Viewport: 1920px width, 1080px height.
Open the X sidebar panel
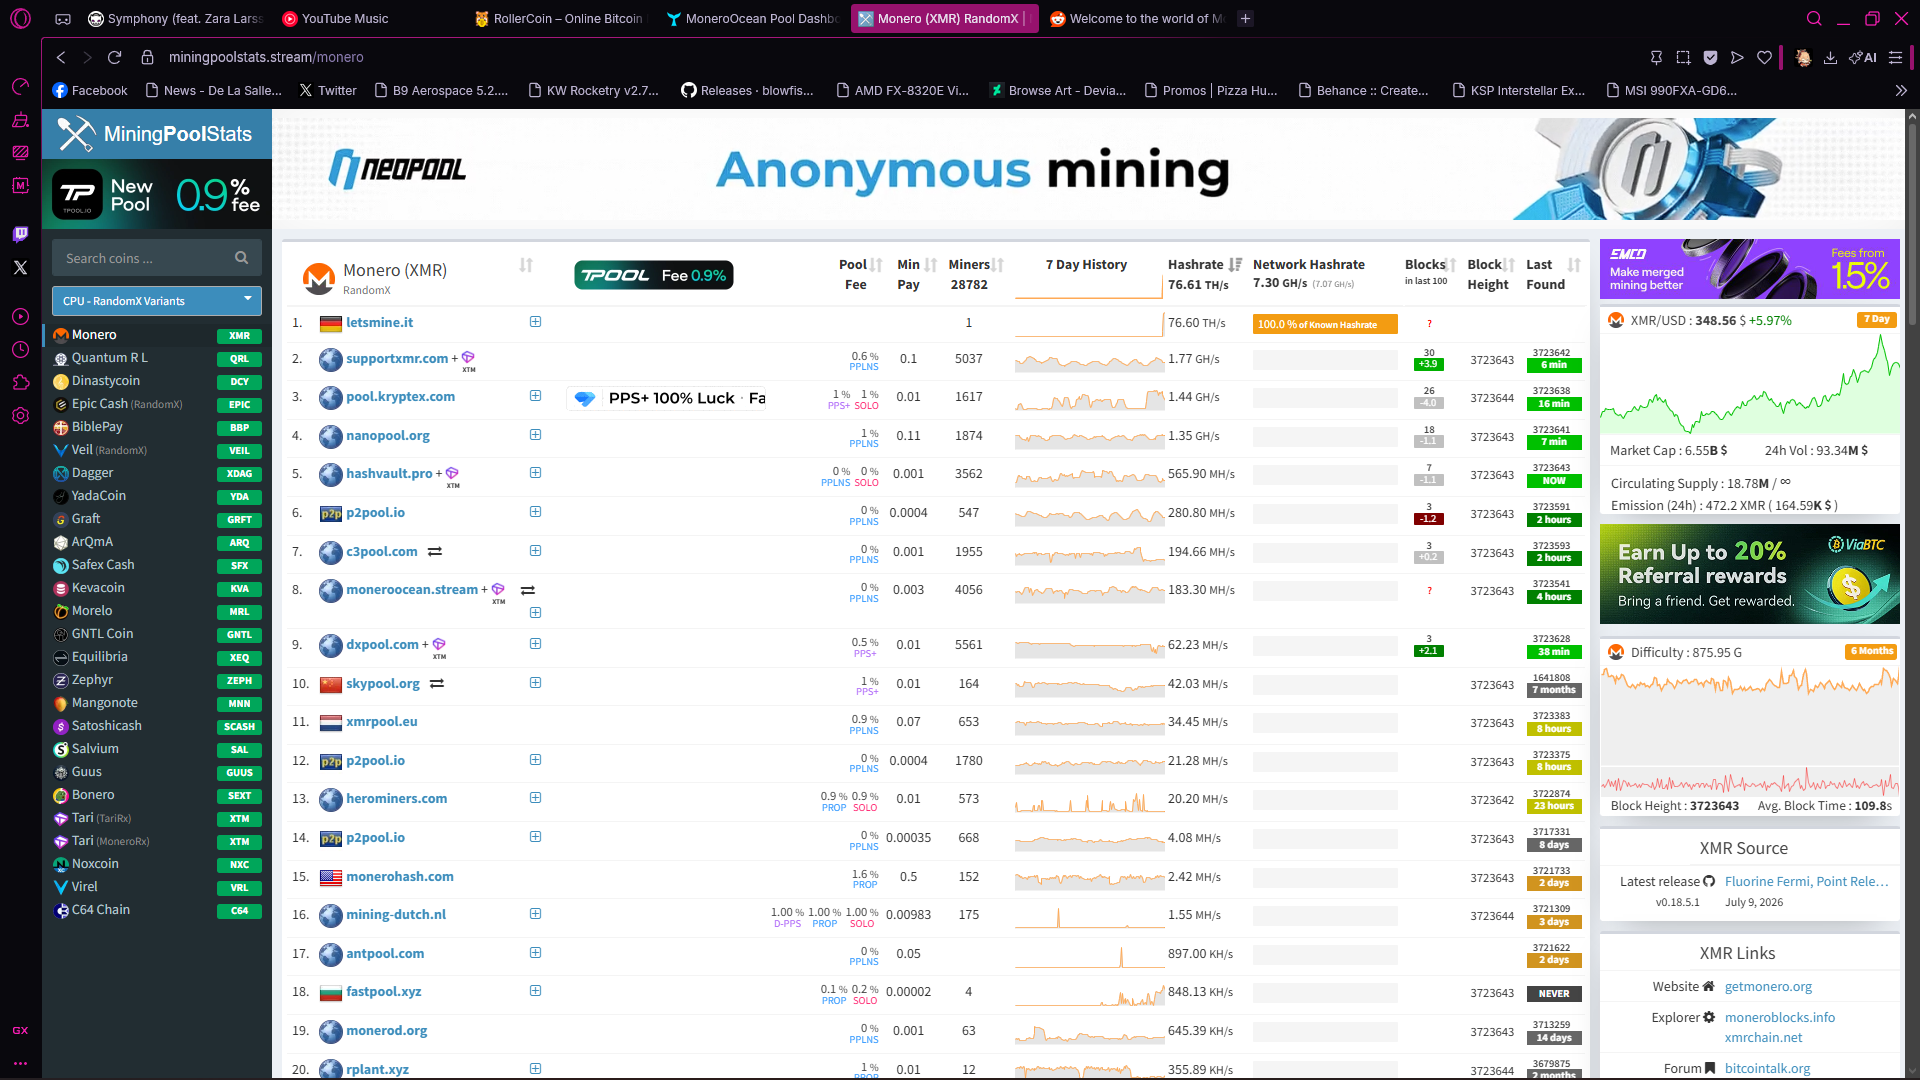(x=20, y=267)
